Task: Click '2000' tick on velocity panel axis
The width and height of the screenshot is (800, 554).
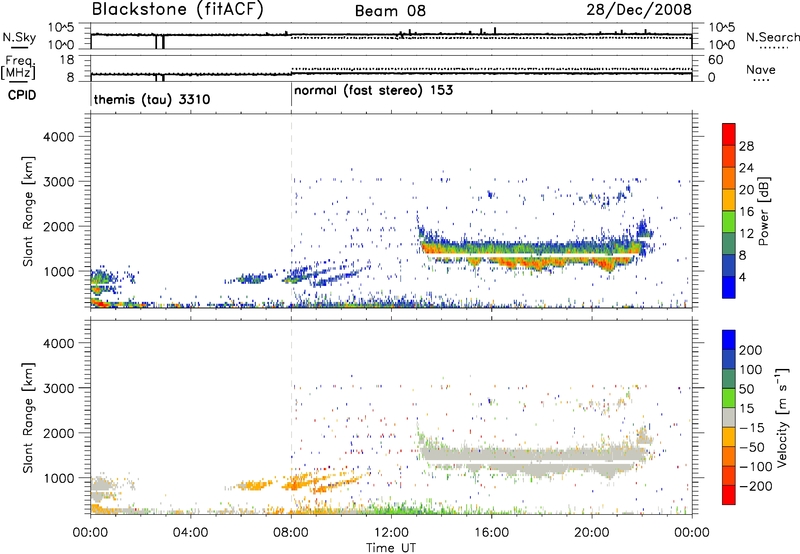Action: pyautogui.click(x=59, y=433)
